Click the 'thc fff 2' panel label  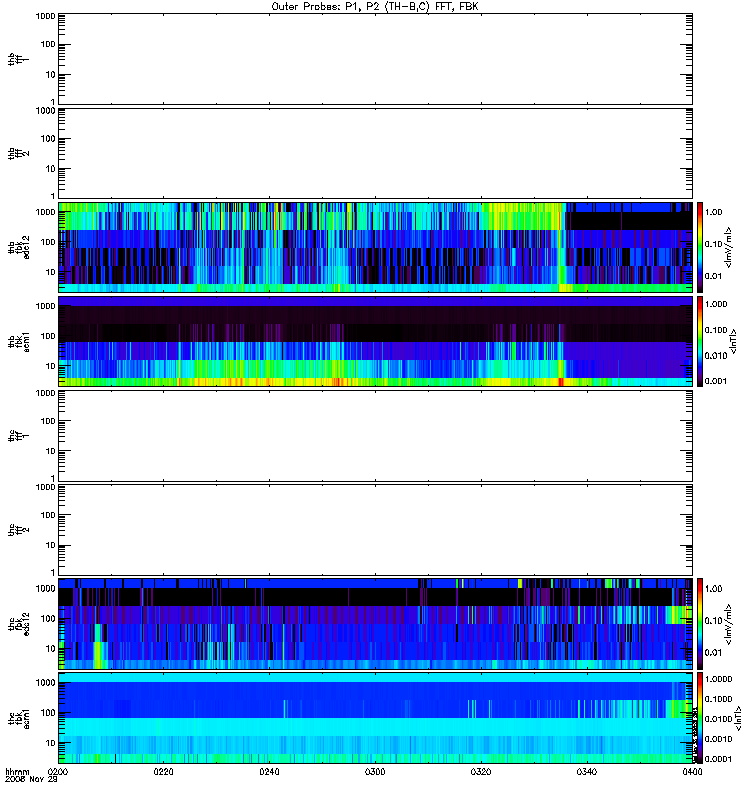point(19,530)
